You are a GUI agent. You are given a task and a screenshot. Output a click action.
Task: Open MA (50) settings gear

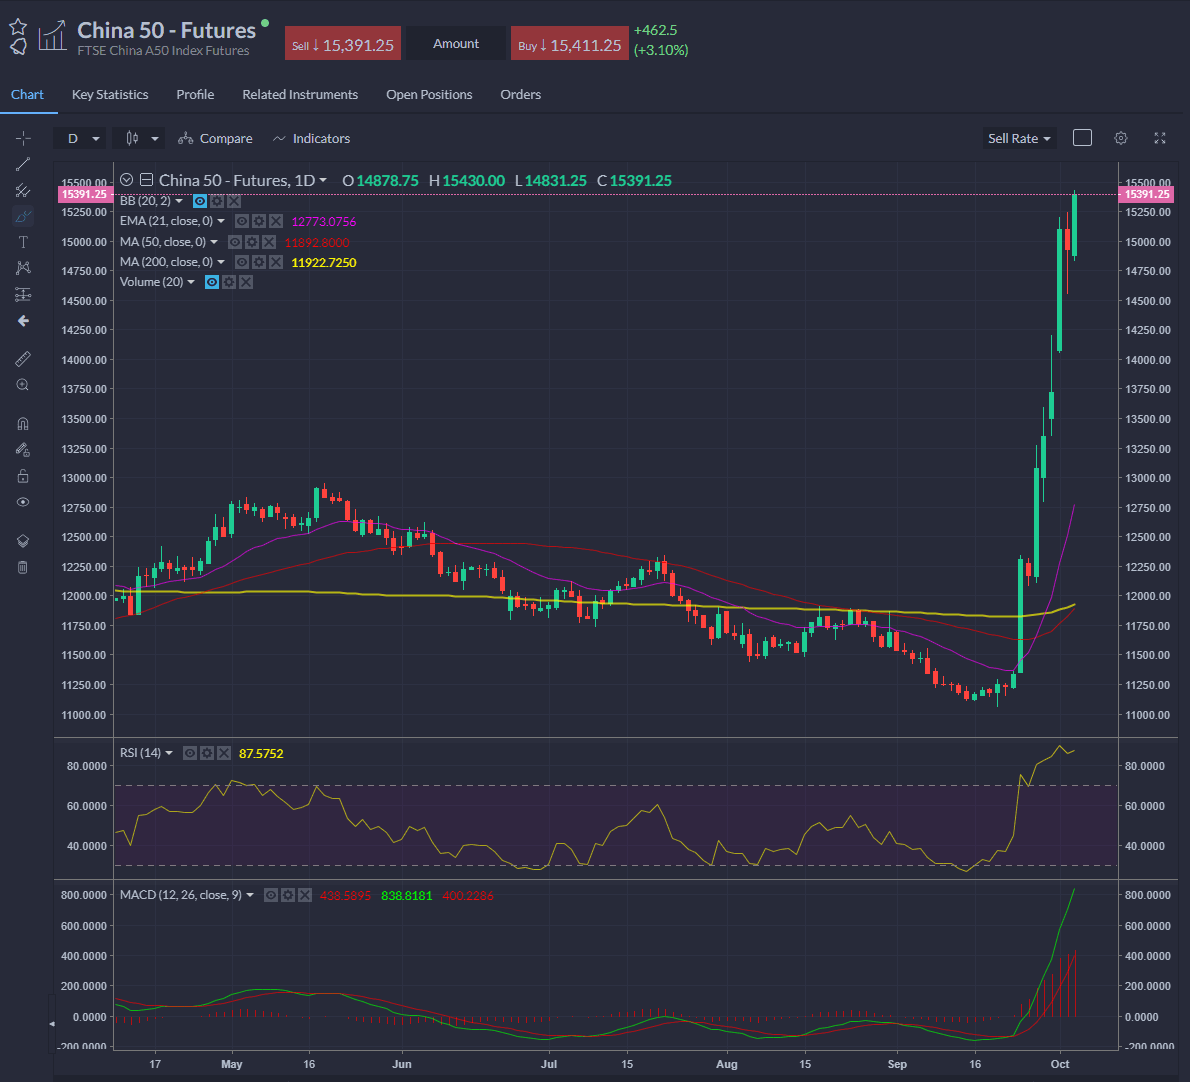point(252,242)
